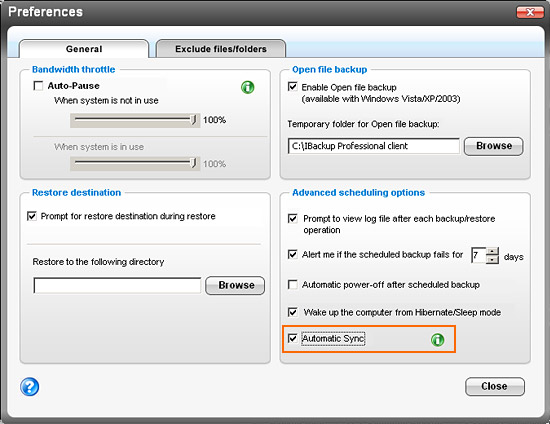The height and width of the screenshot is (424, 550).
Task: Uncheck the Automatic Sync checkbox
Action: tap(293, 338)
